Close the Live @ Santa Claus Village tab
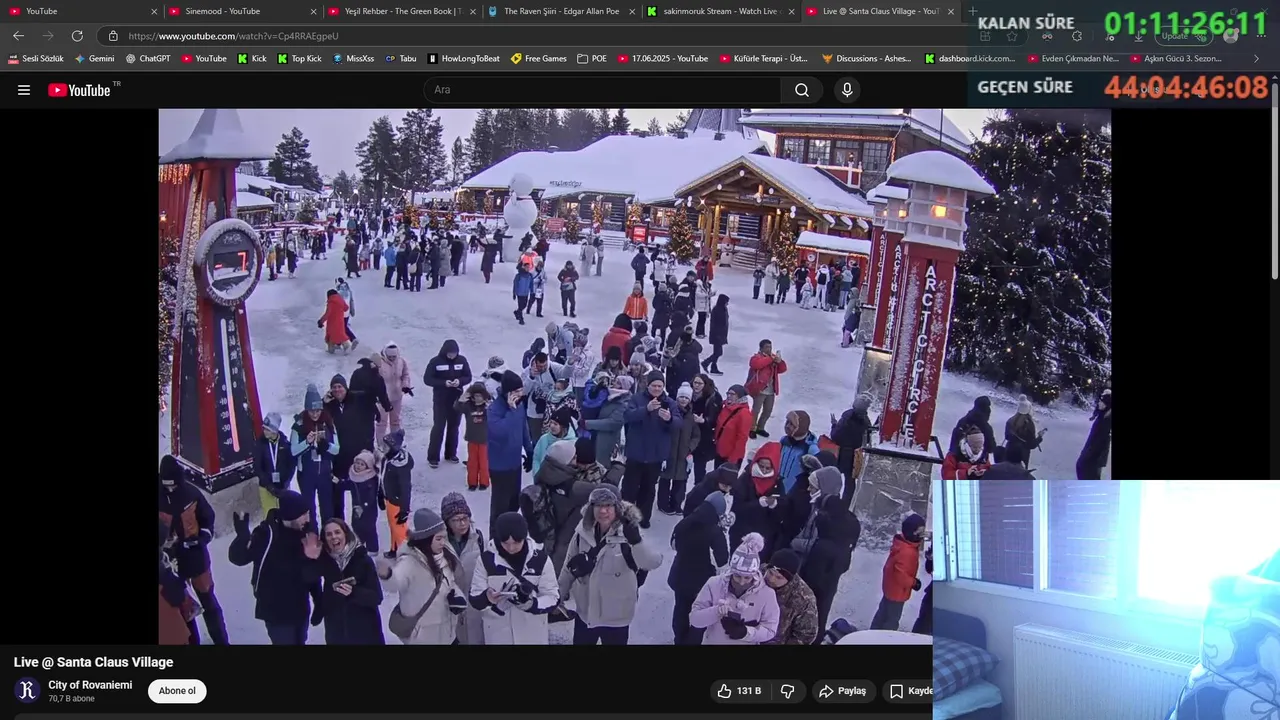1280x720 pixels. click(x=950, y=12)
